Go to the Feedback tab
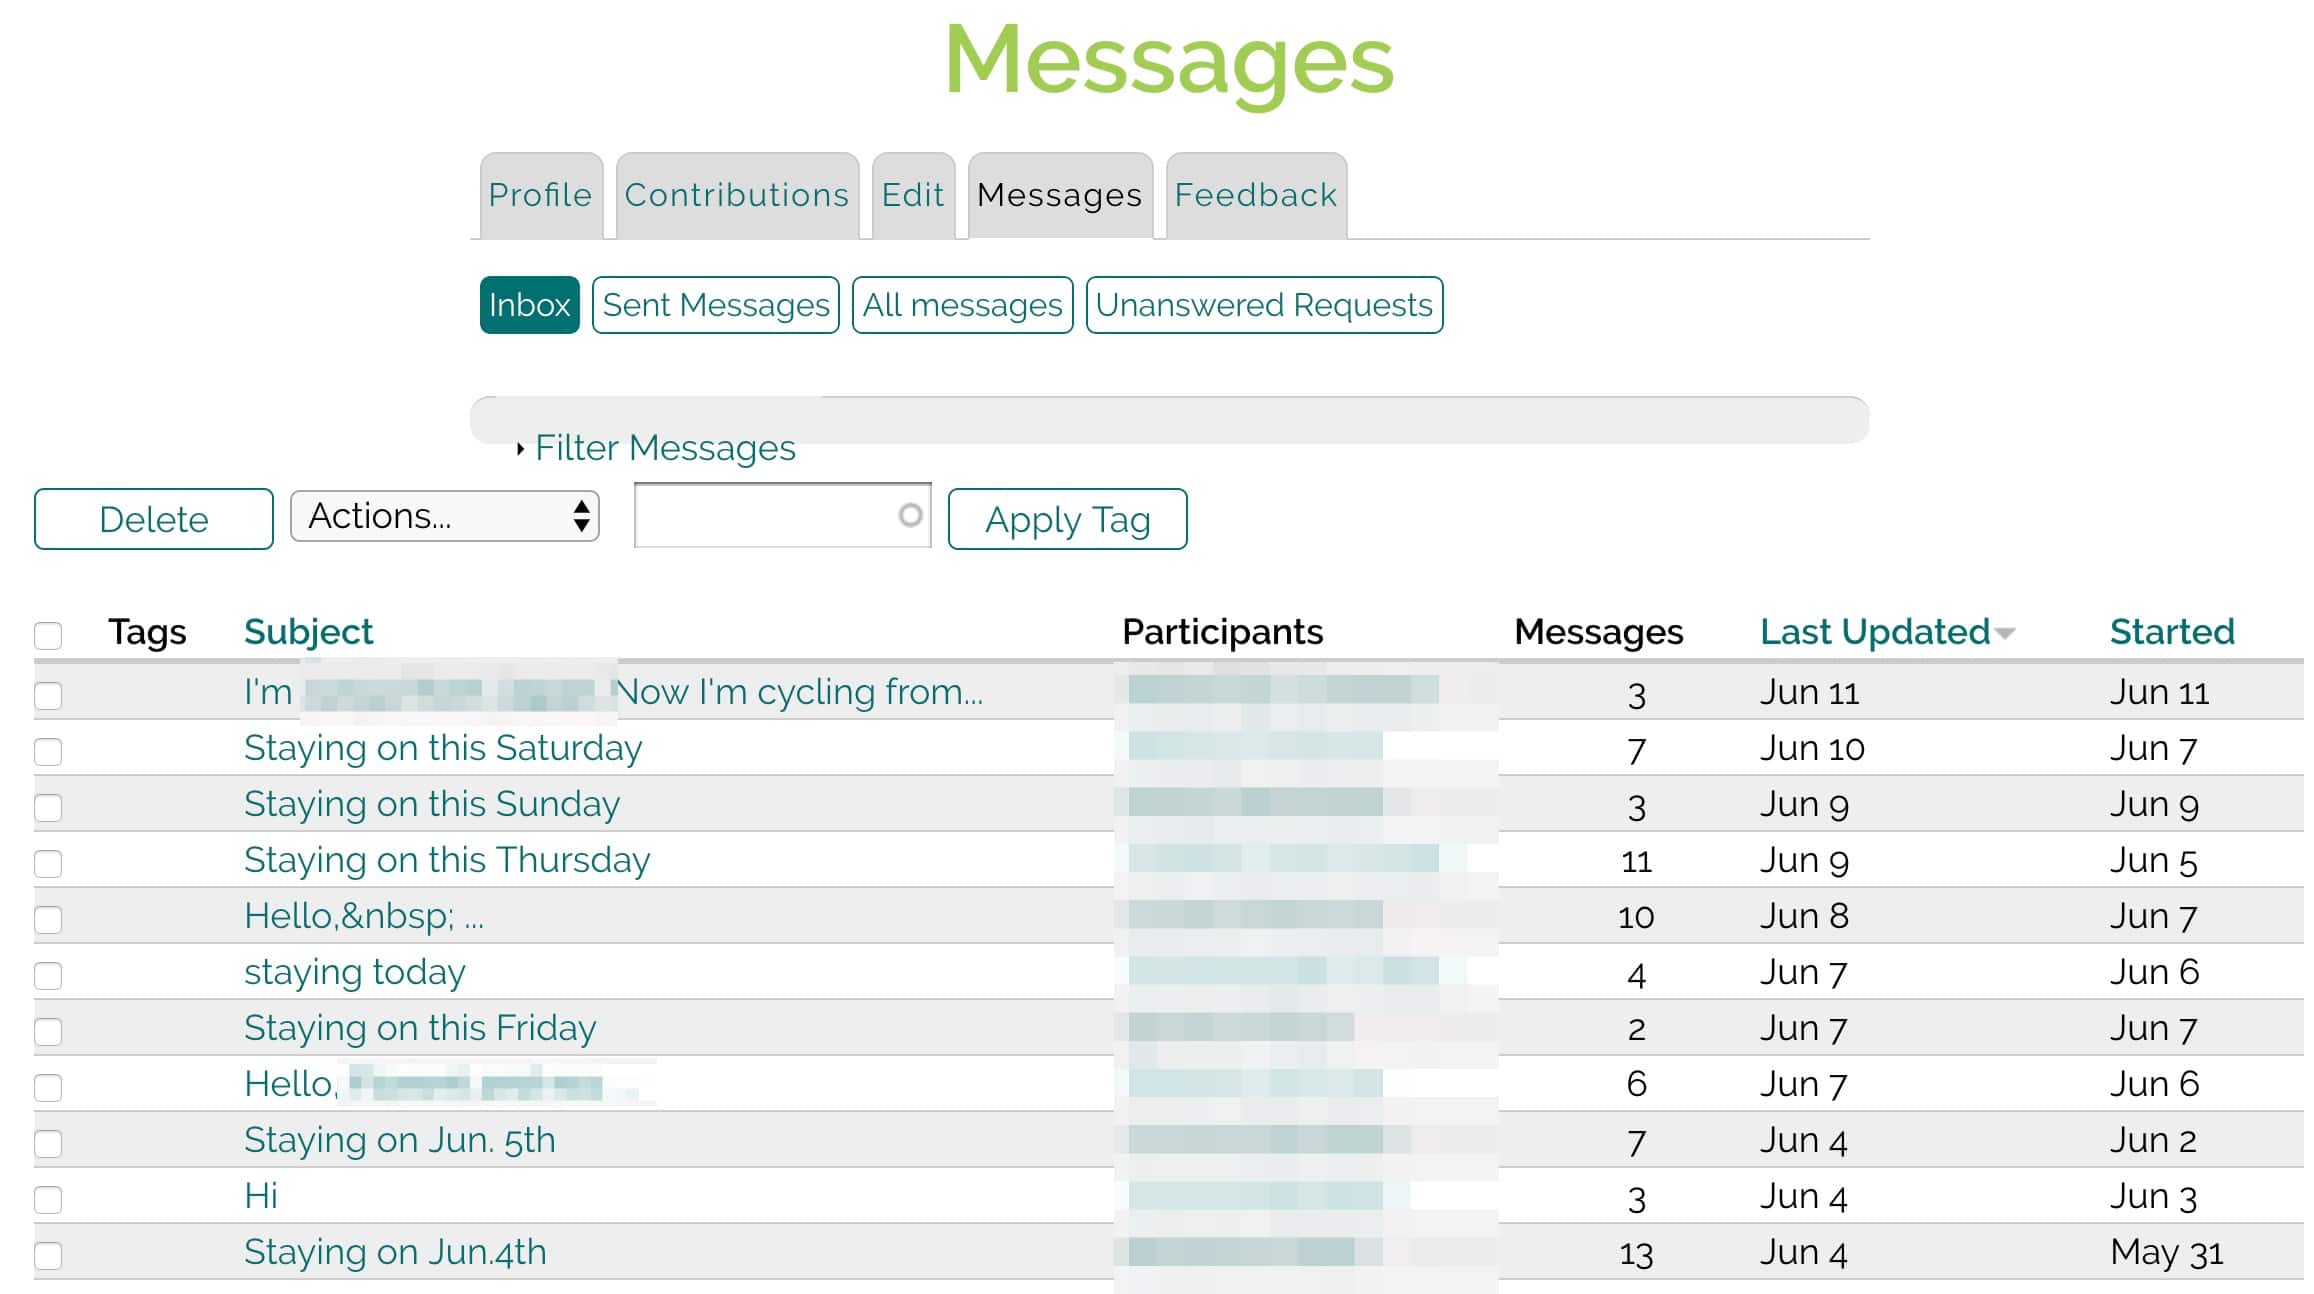Image resolution: width=2314 pixels, height=1294 pixels. click(1255, 195)
